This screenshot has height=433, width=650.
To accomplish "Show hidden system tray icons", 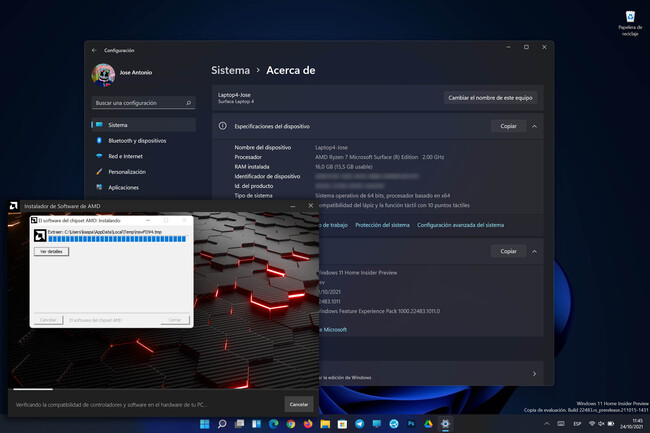I will coord(547,424).
